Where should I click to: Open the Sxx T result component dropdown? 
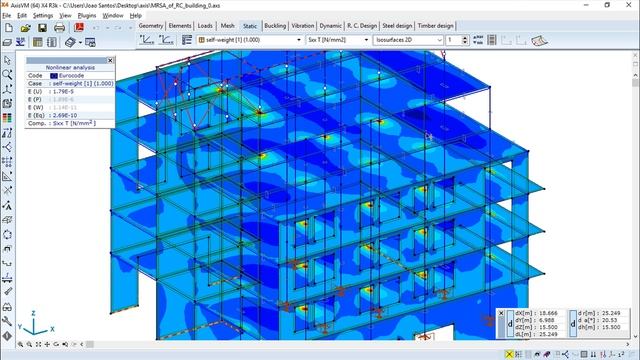click(338, 40)
